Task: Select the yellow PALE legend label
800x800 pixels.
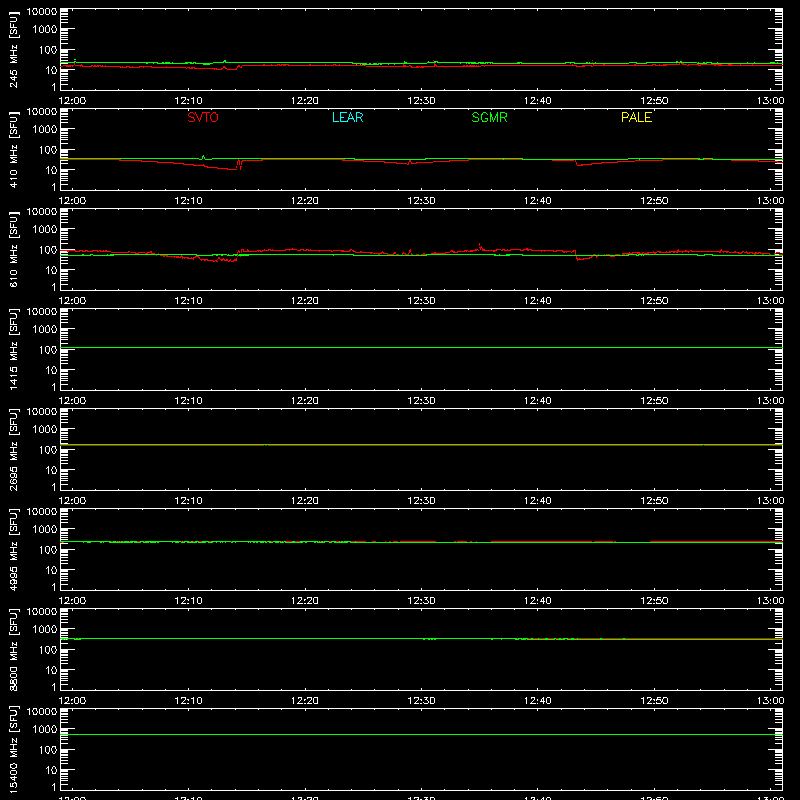Action: [636, 117]
